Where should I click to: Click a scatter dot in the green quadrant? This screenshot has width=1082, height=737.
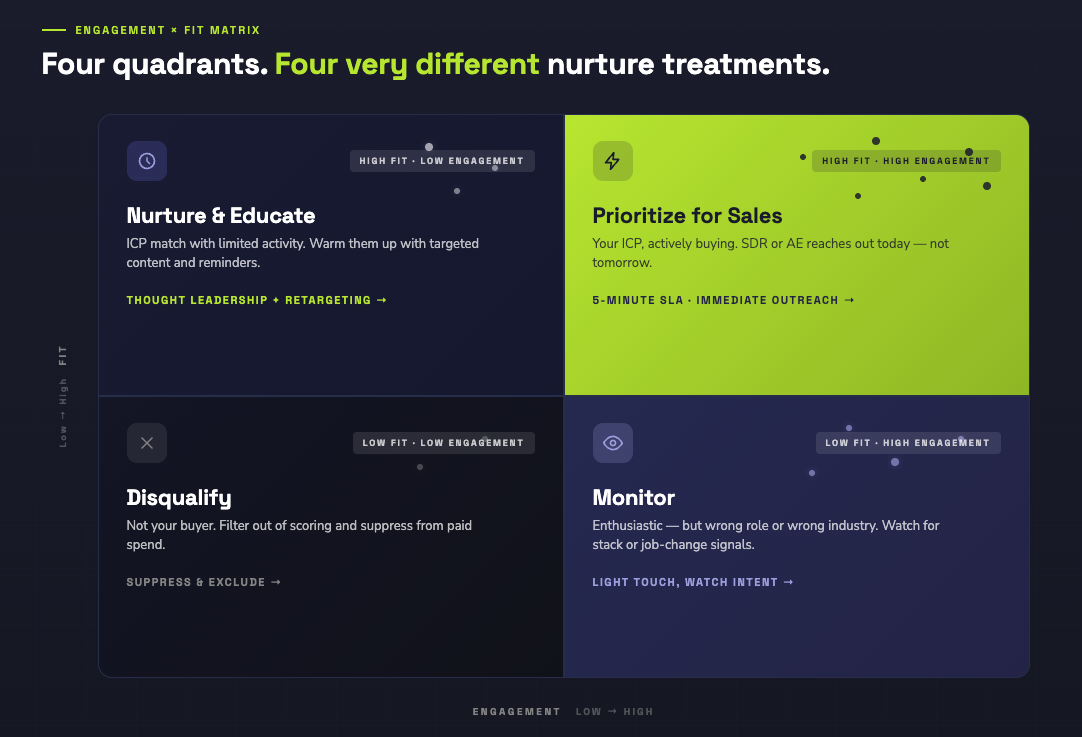click(876, 140)
